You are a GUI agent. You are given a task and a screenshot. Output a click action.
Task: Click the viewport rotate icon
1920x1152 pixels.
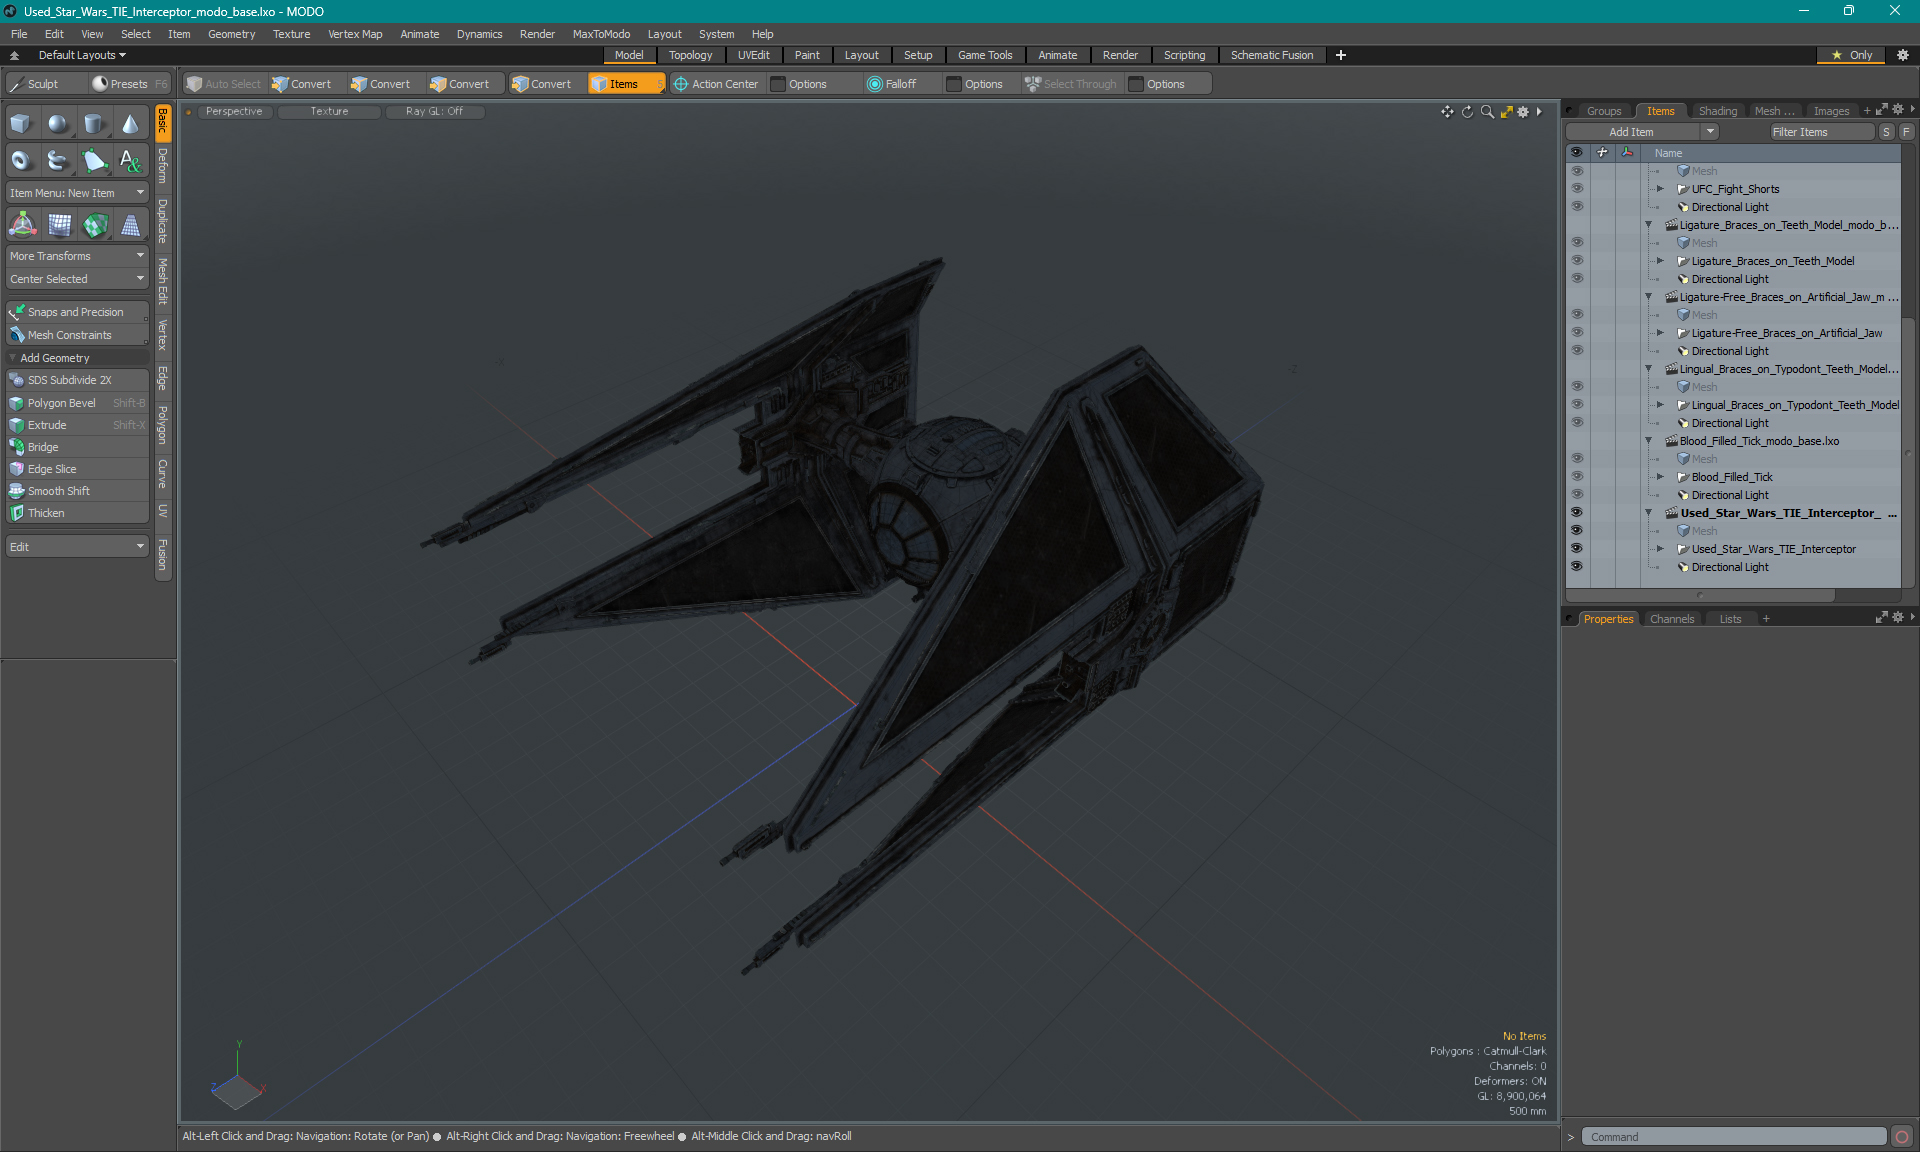pyautogui.click(x=1467, y=112)
